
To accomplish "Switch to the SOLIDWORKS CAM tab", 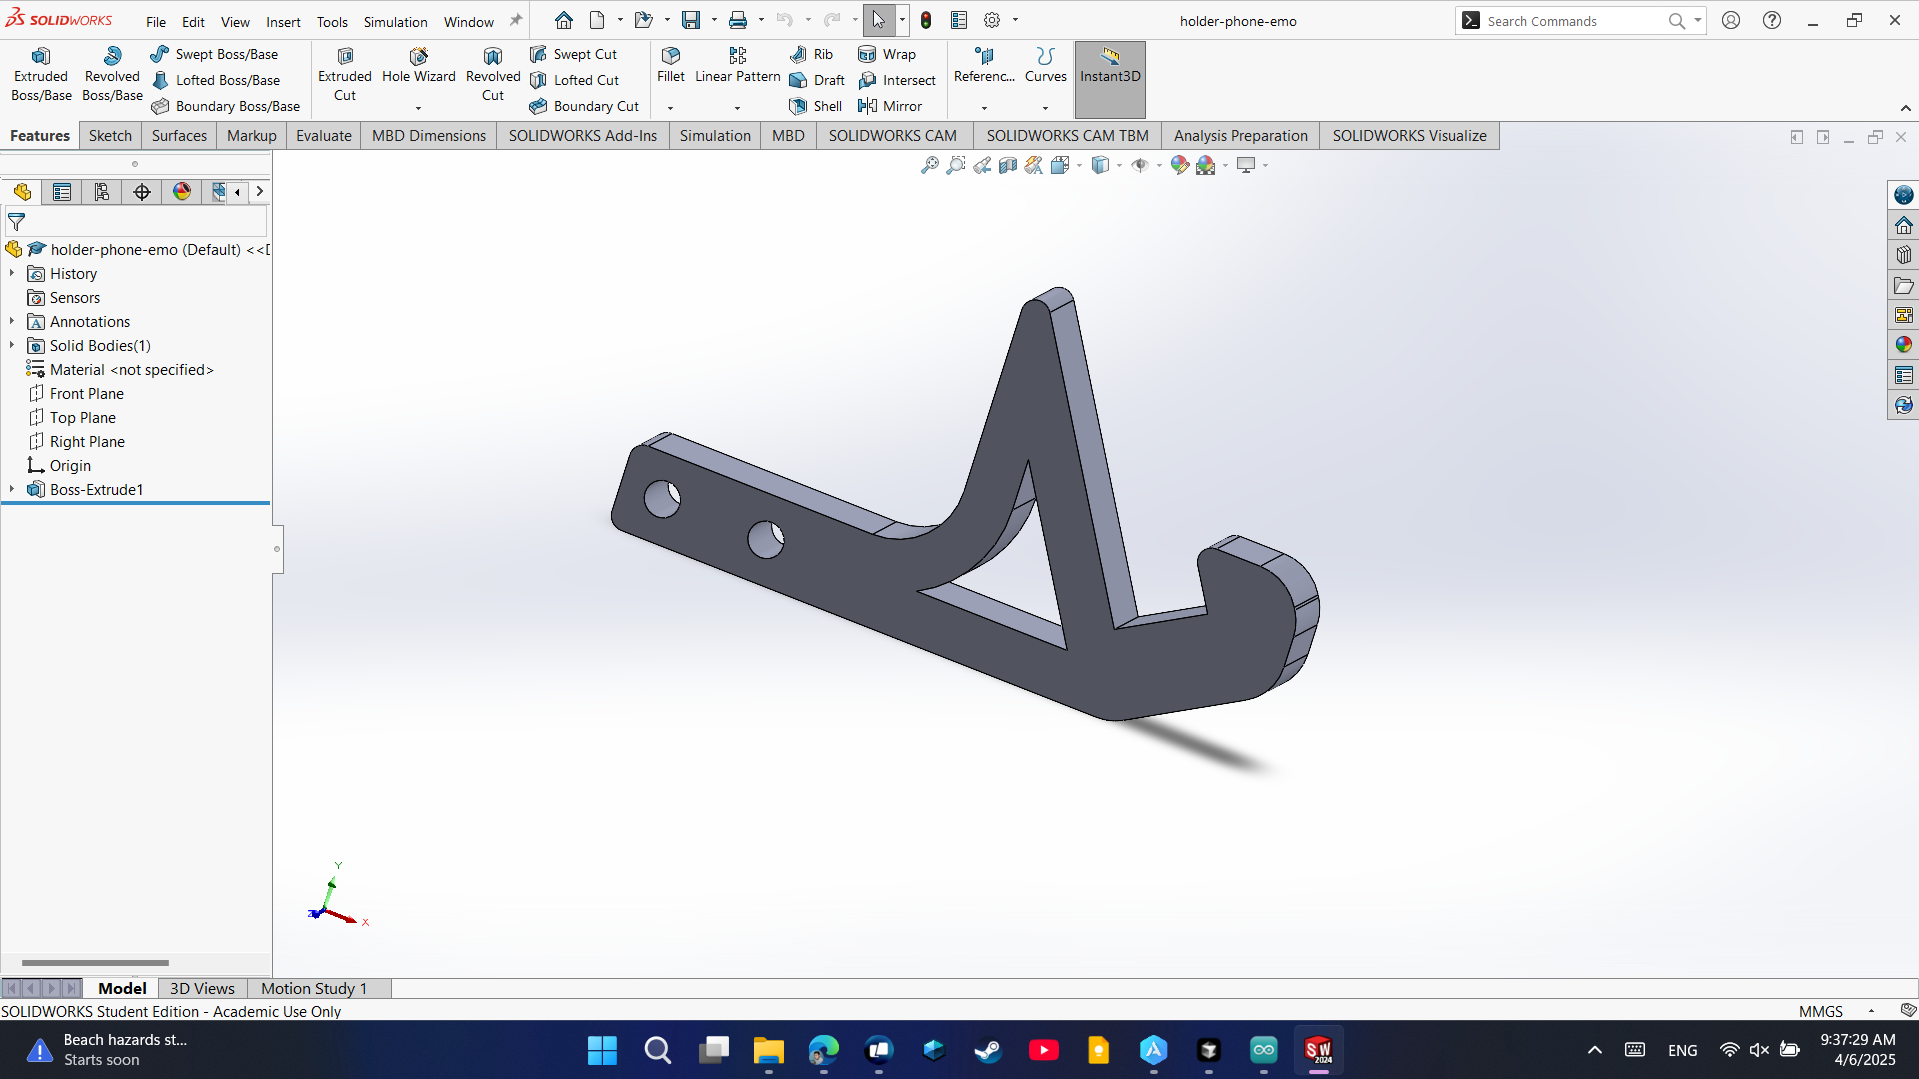I will [x=893, y=136].
